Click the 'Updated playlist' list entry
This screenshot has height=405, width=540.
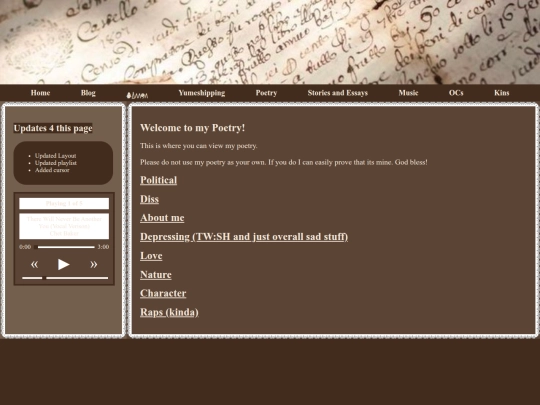(56, 163)
